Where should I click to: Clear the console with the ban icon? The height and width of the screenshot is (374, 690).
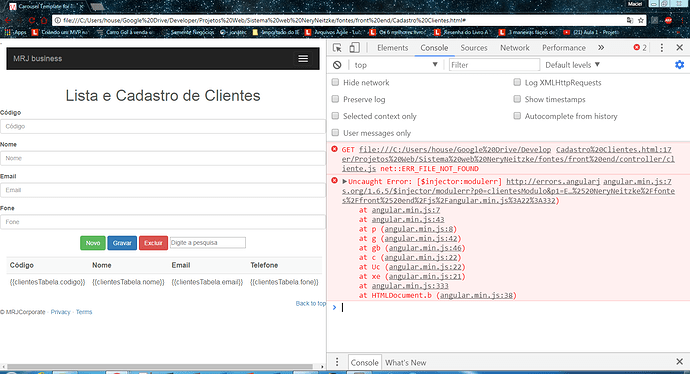point(337,65)
